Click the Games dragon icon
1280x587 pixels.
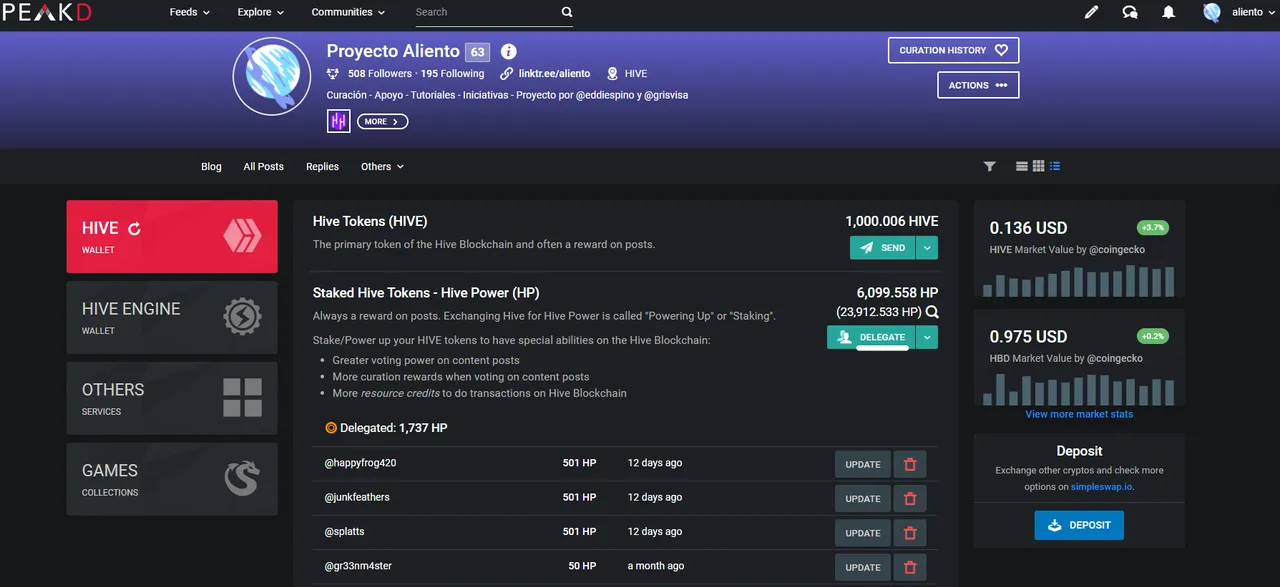(x=242, y=479)
